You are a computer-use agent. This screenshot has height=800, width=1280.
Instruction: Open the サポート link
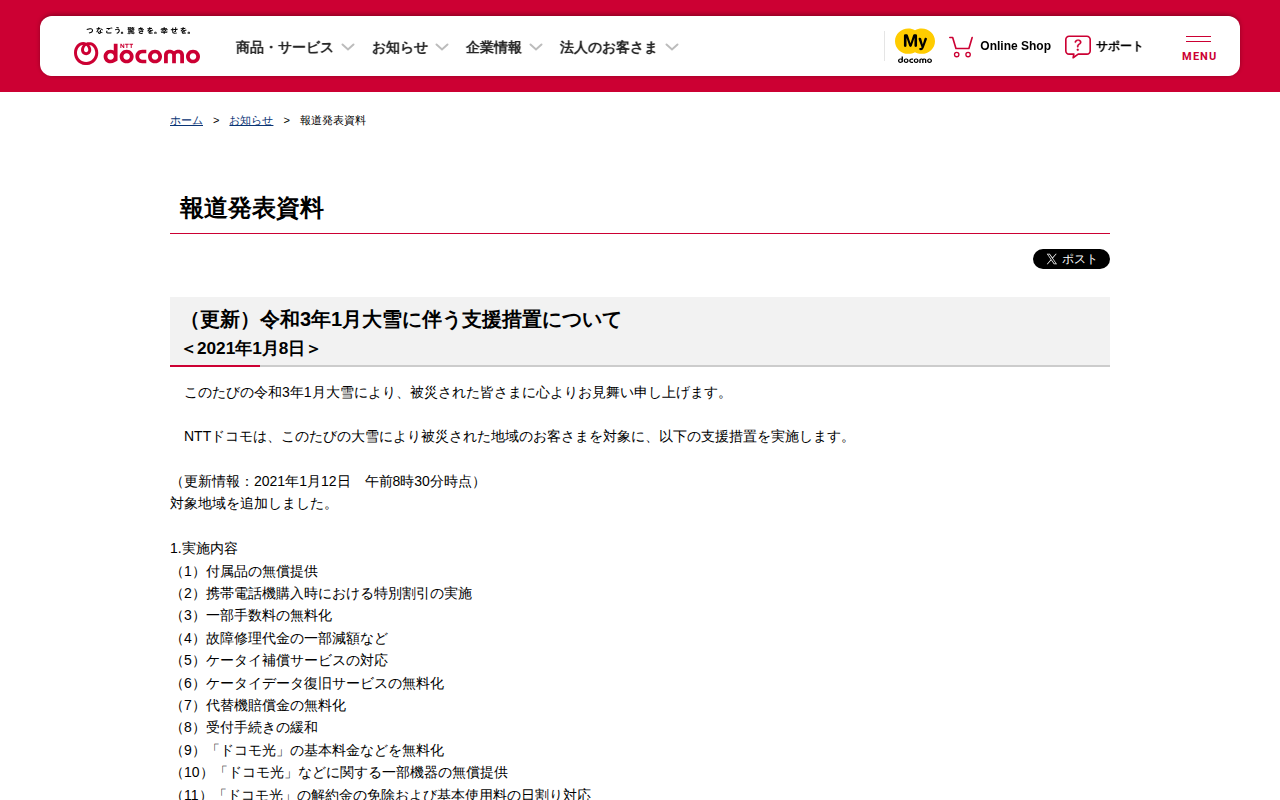click(1119, 46)
